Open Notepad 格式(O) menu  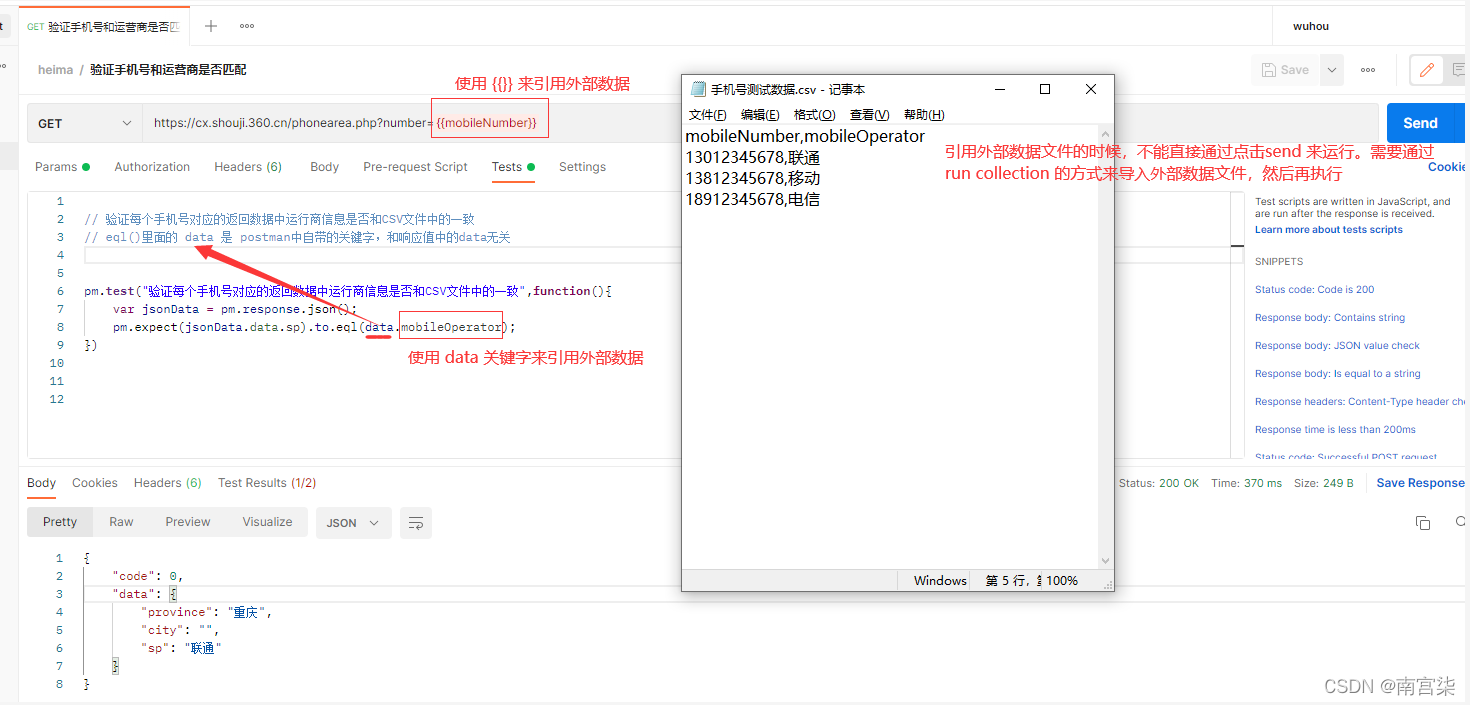pyautogui.click(x=814, y=115)
